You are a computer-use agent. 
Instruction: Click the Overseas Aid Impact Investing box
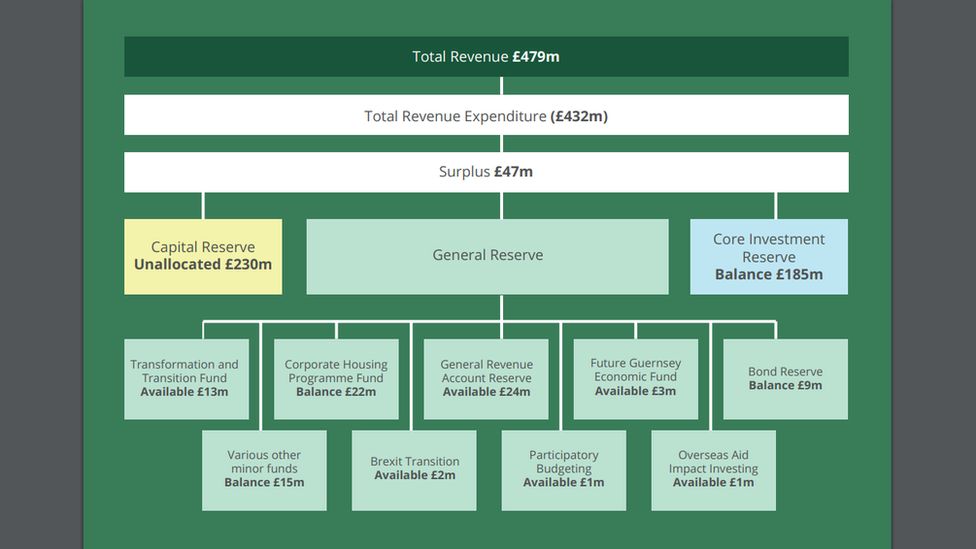click(x=713, y=469)
